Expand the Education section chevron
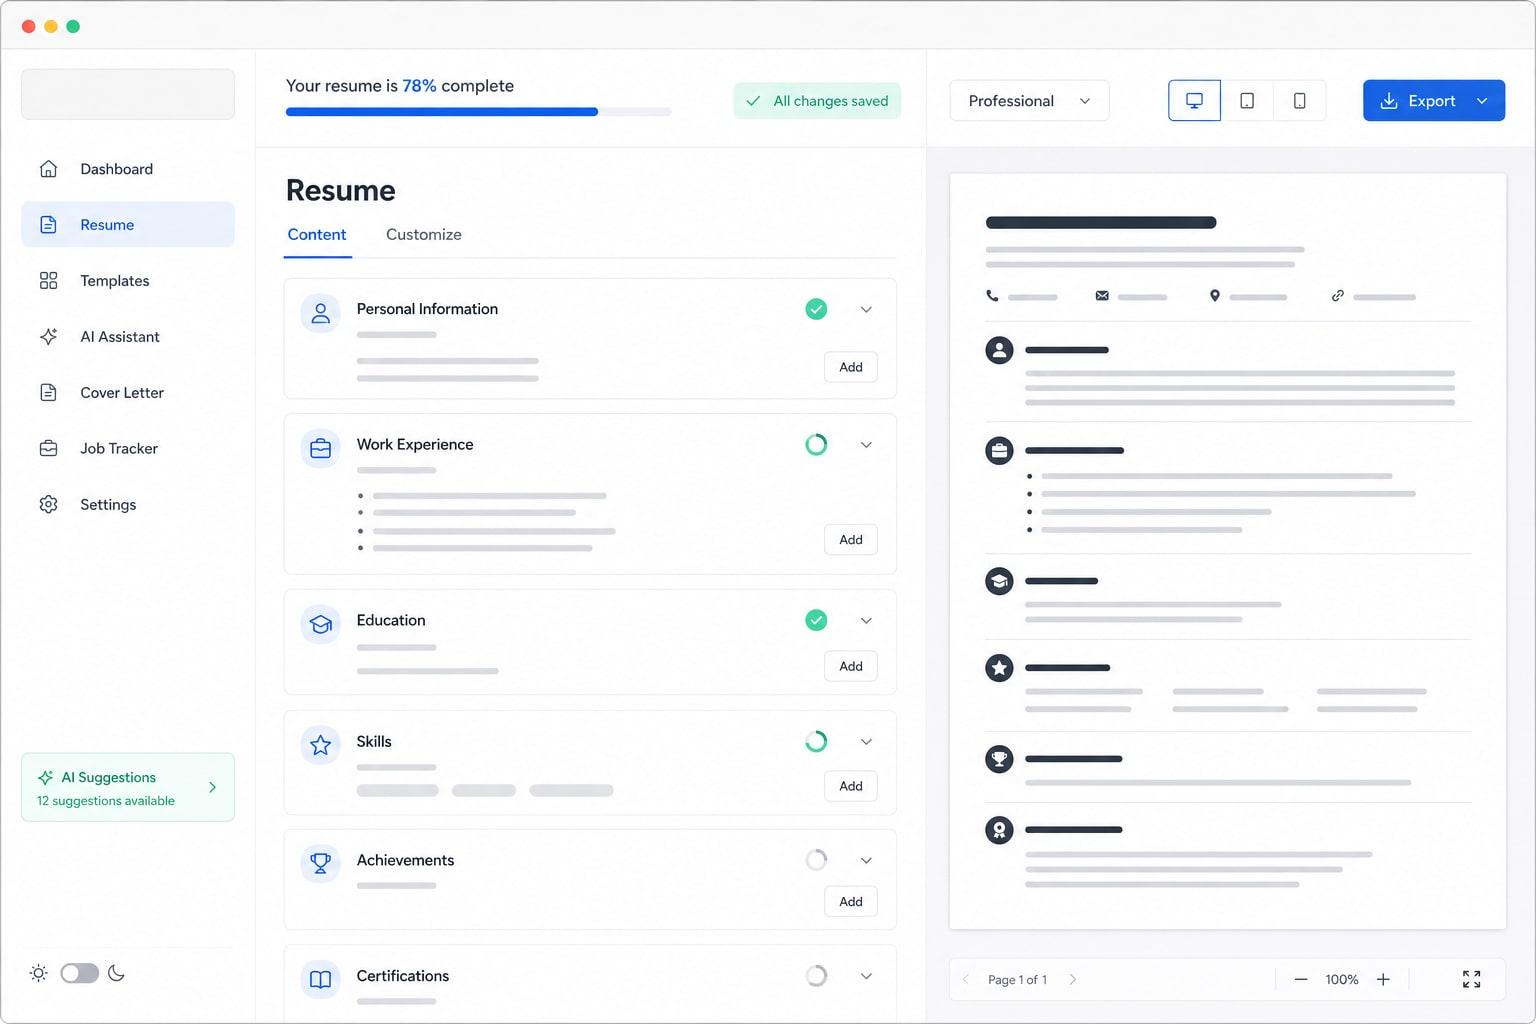The image size is (1536, 1024). [866, 621]
